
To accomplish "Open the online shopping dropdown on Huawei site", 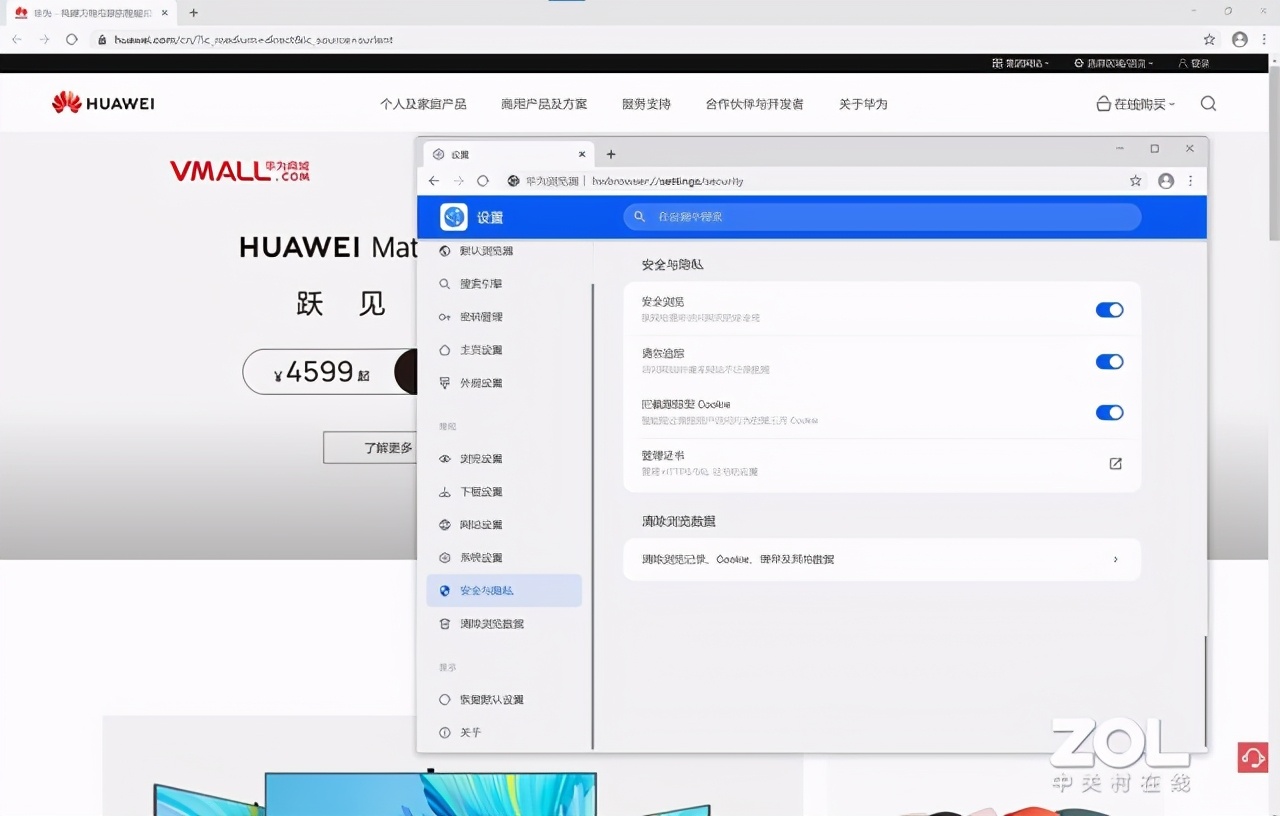I will [1136, 104].
